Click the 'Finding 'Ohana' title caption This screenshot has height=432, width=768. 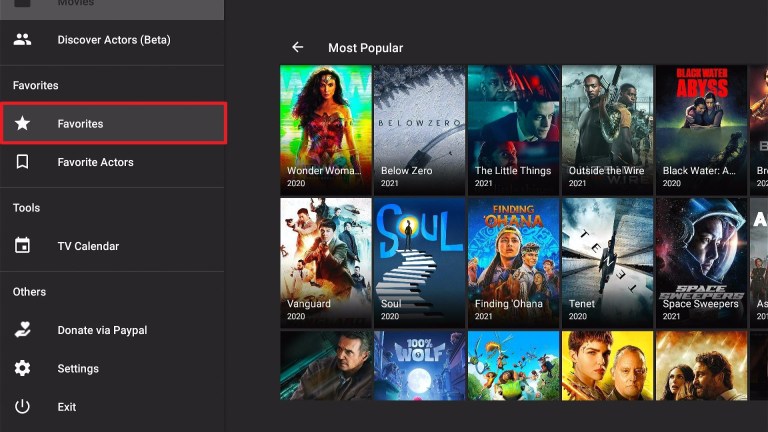pyautogui.click(x=508, y=304)
